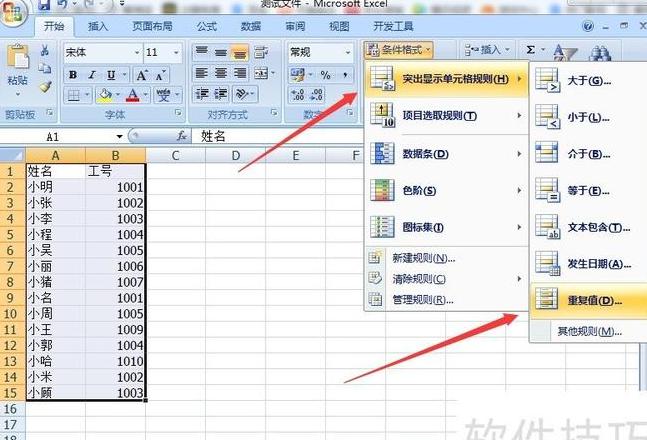Screen dimensions: 647x440
Task: Switch to the 审阅 ribbon tab
Action: (295, 26)
